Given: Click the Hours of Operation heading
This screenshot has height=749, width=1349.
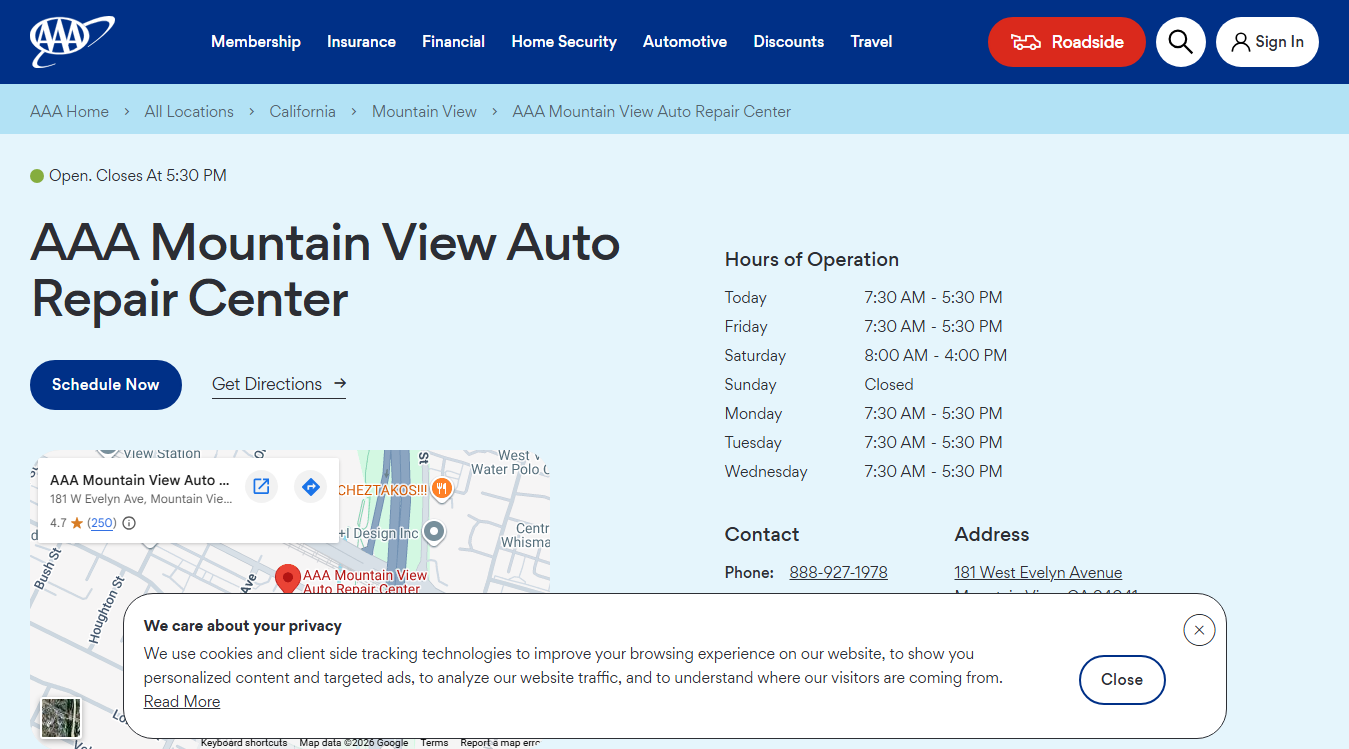Looking at the screenshot, I should tap(812, 260).
